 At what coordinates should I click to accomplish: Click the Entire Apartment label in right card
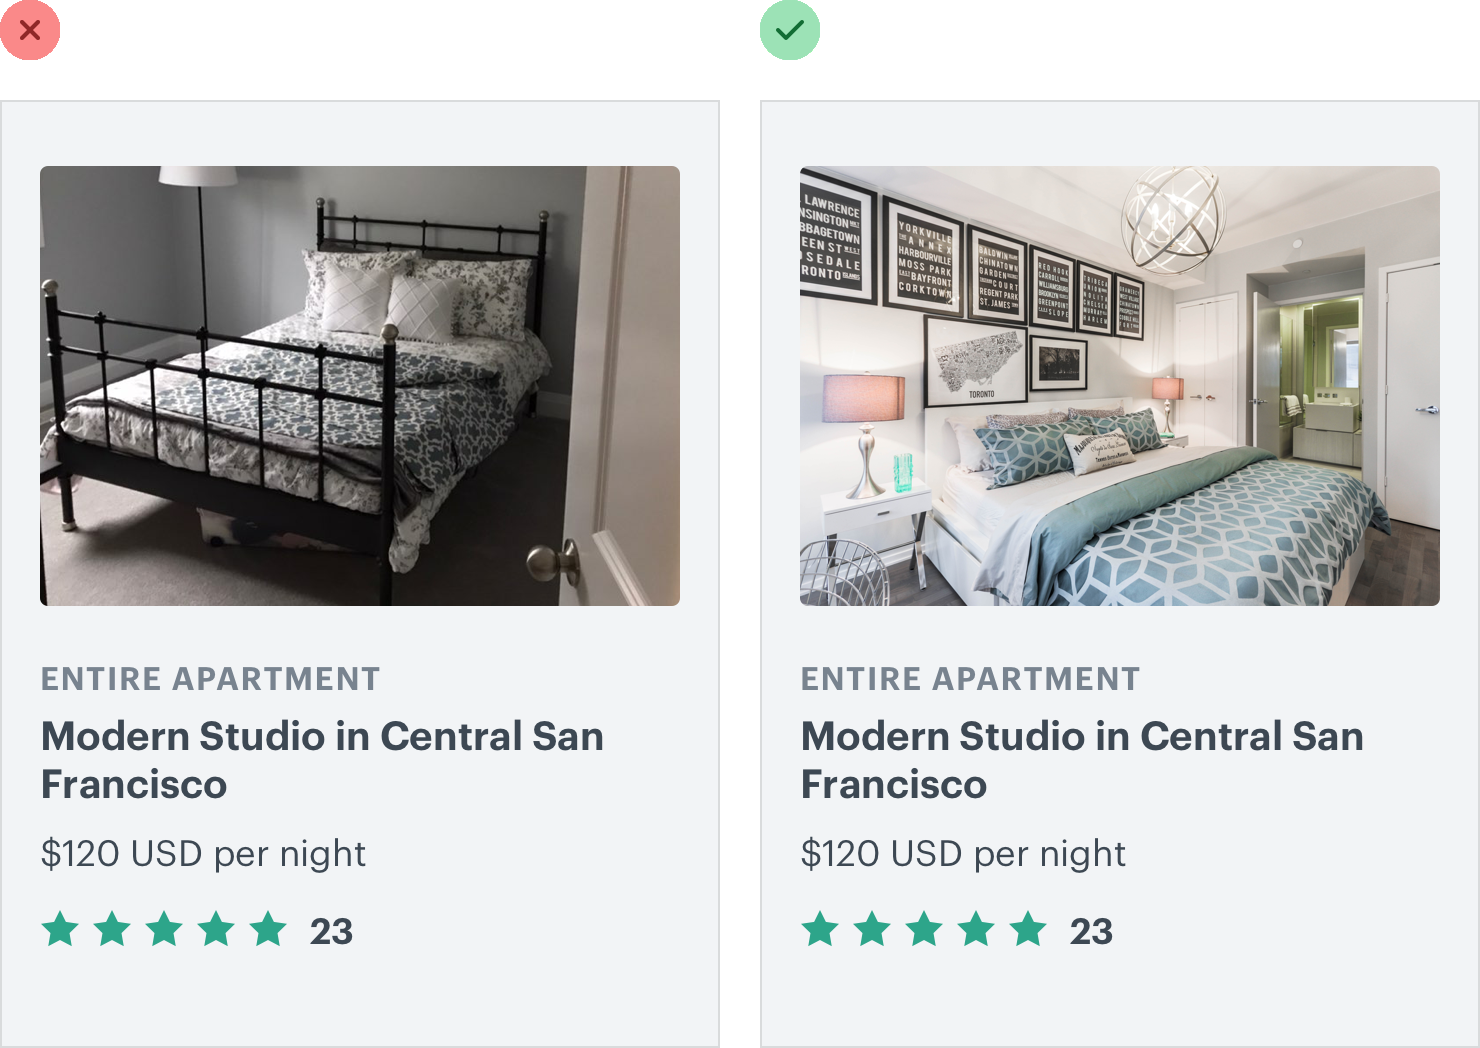[971, 679]
